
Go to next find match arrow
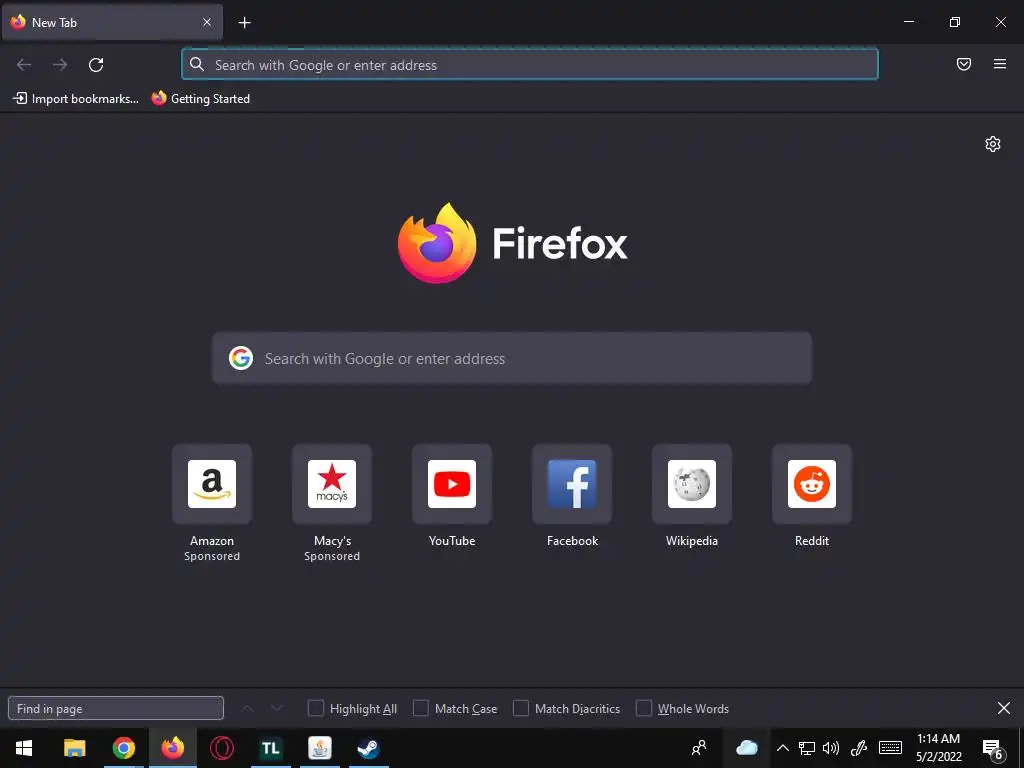pyautogui.click(x=277, y=709)
